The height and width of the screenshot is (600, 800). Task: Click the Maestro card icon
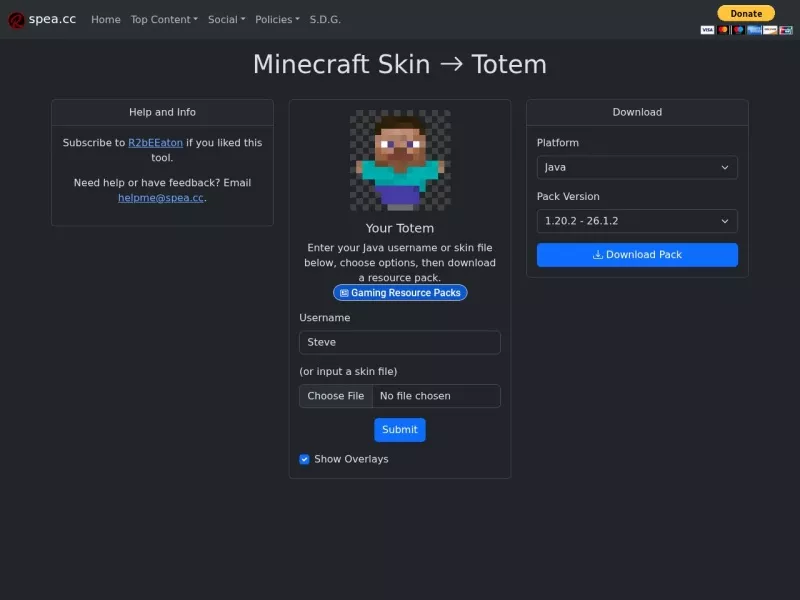click(738, 30)
